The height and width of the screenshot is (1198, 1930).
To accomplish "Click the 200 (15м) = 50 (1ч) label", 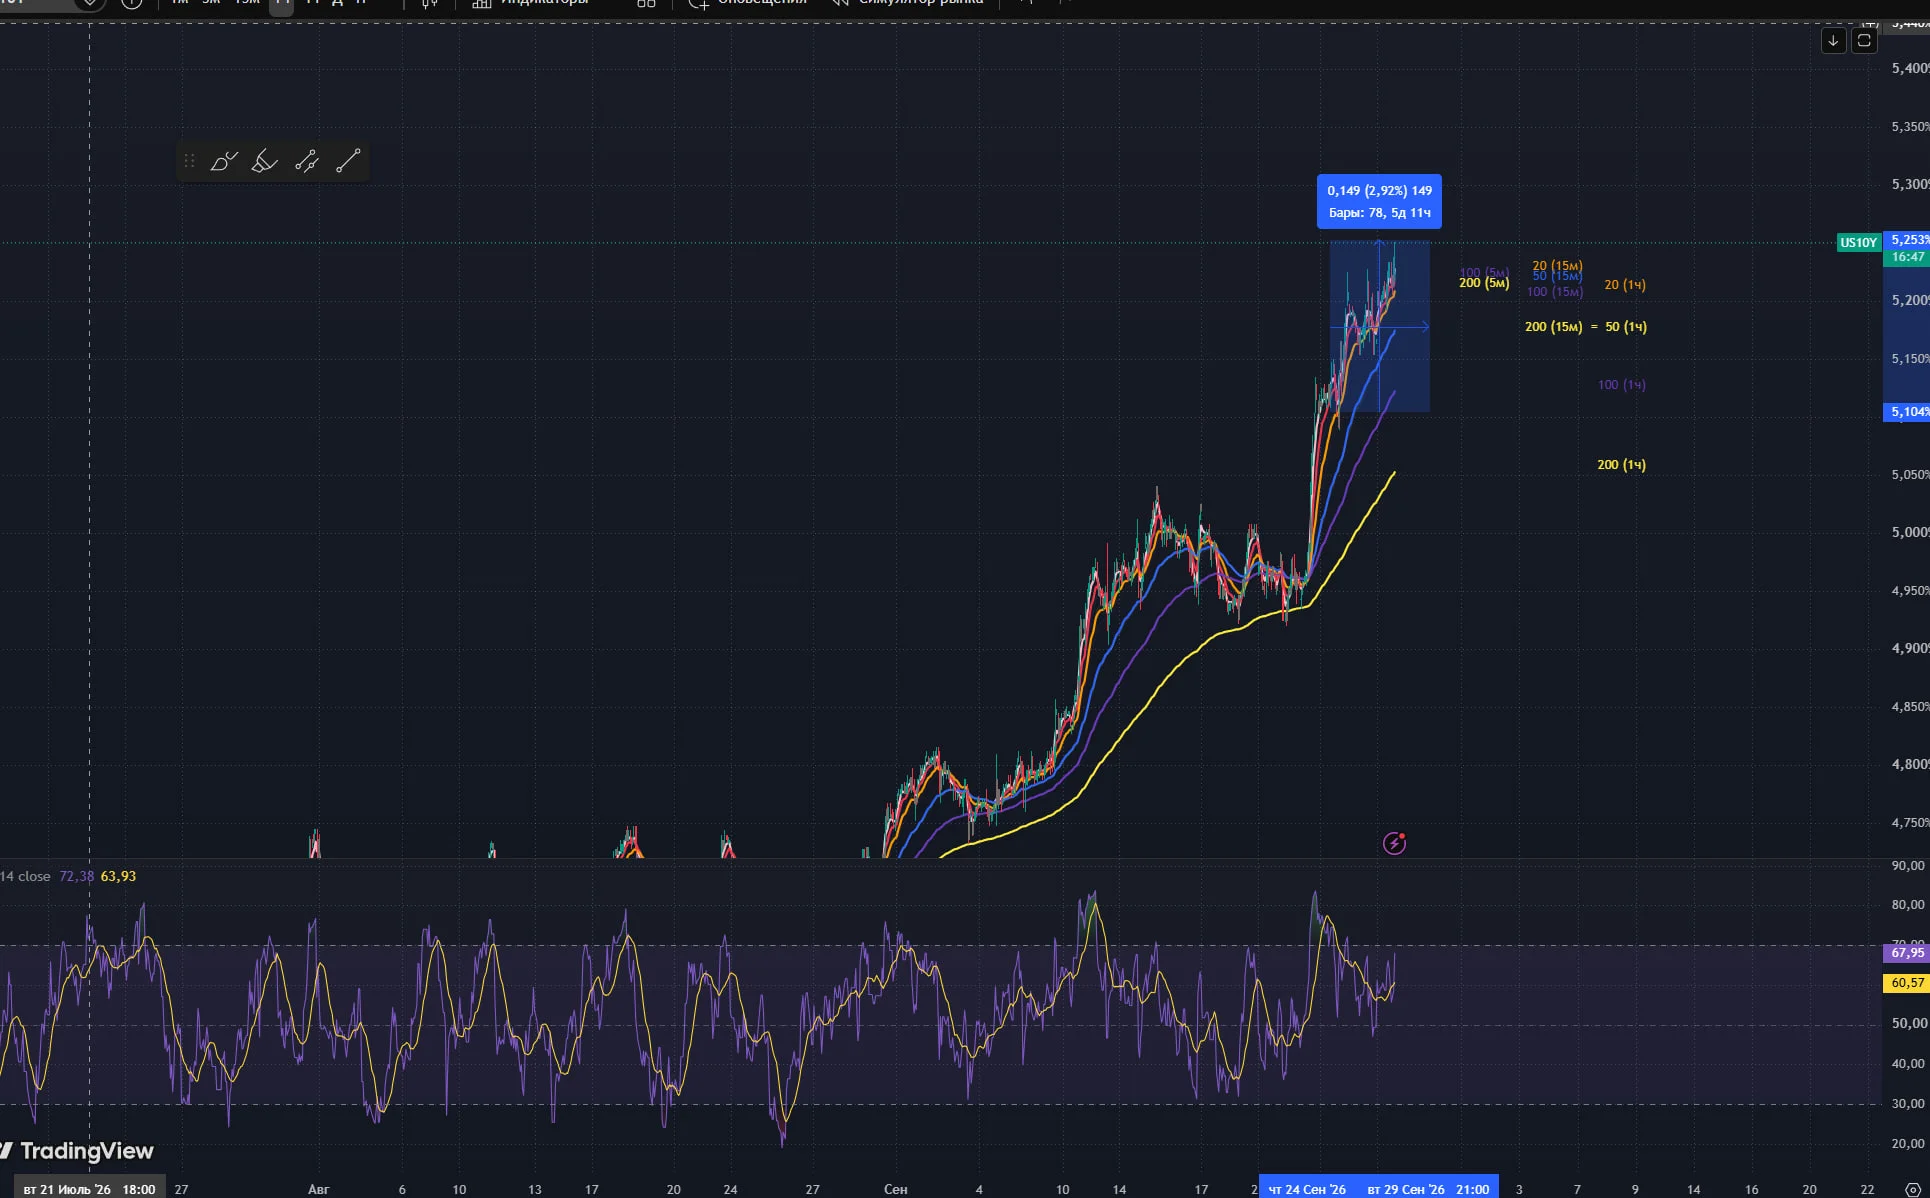I will coord(1586,327).
